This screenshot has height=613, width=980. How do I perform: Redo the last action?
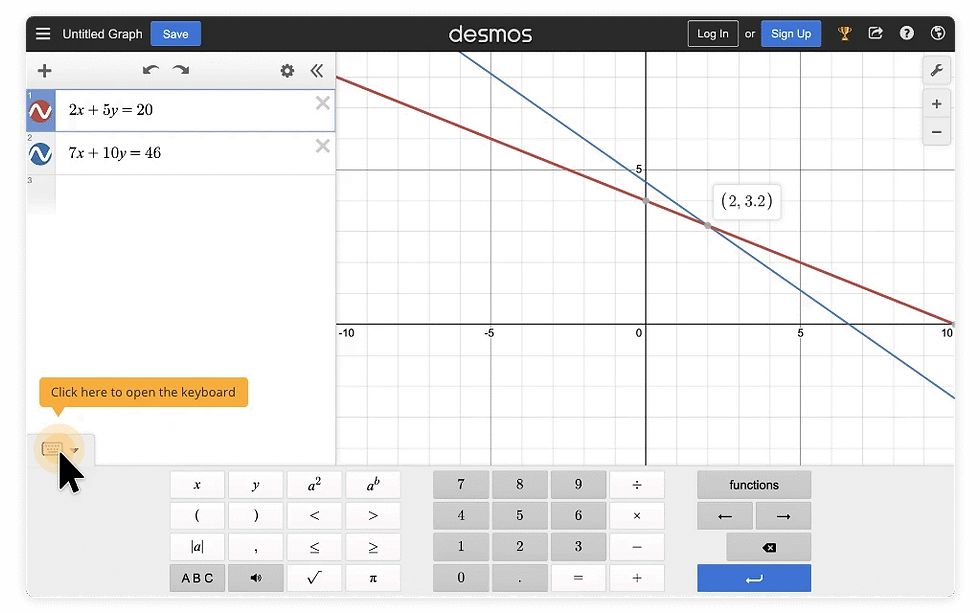click(x=181, y=70)
